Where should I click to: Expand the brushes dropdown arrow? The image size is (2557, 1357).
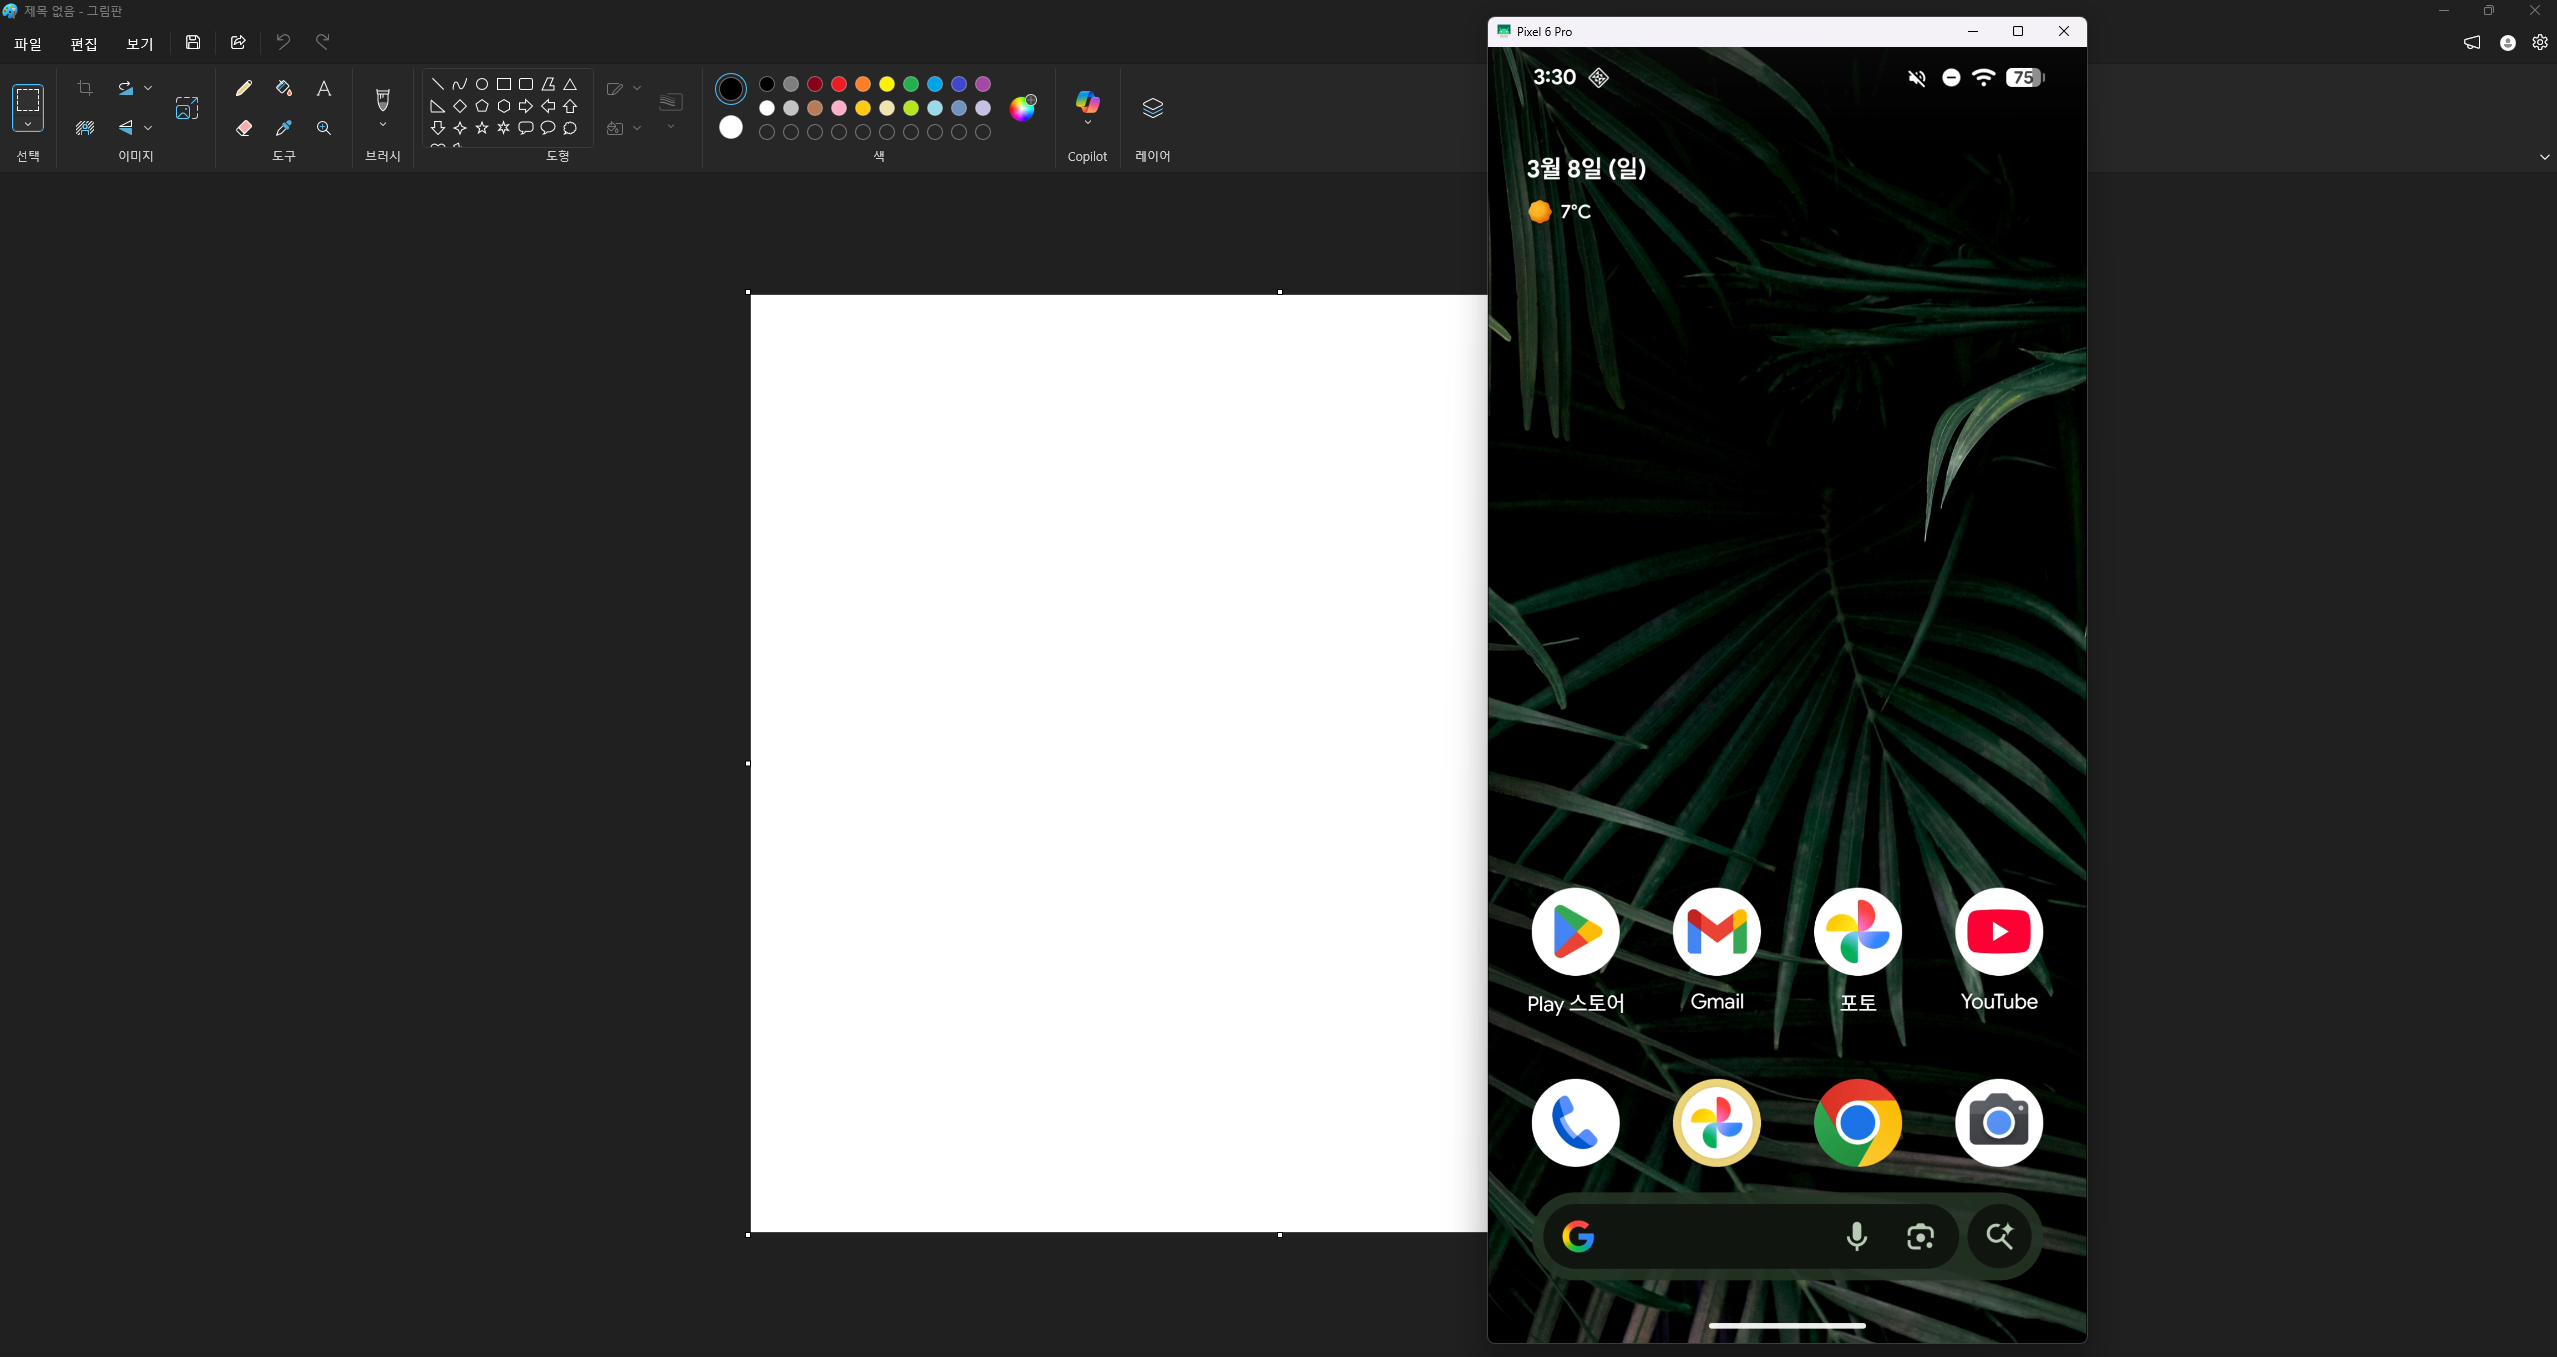(382, 125)
